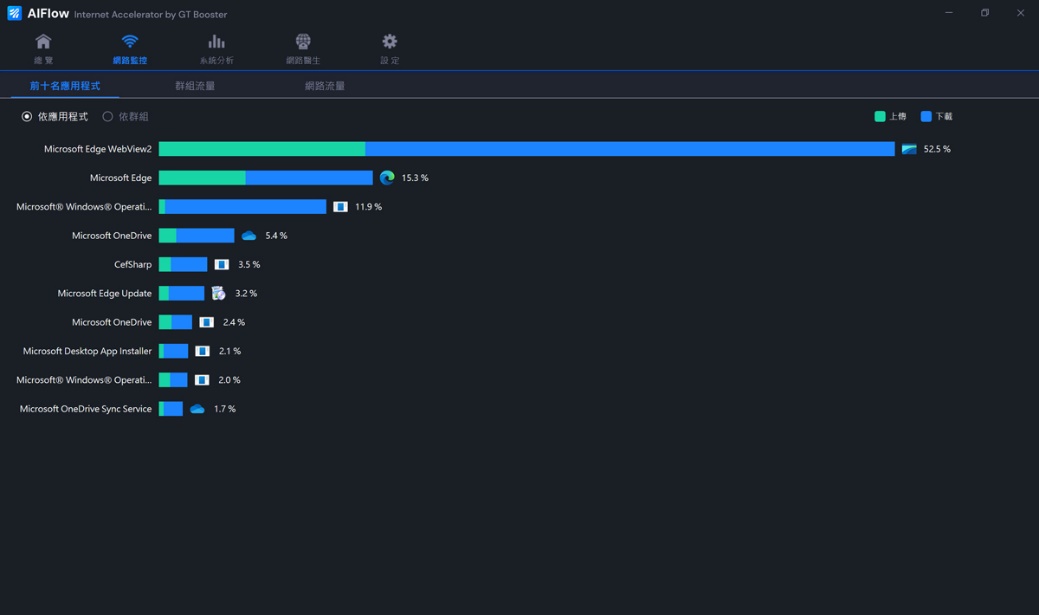Click the Microsoft Edge Update installer icon
This screenshot has height=615, width=1039.
pos(218,293)
